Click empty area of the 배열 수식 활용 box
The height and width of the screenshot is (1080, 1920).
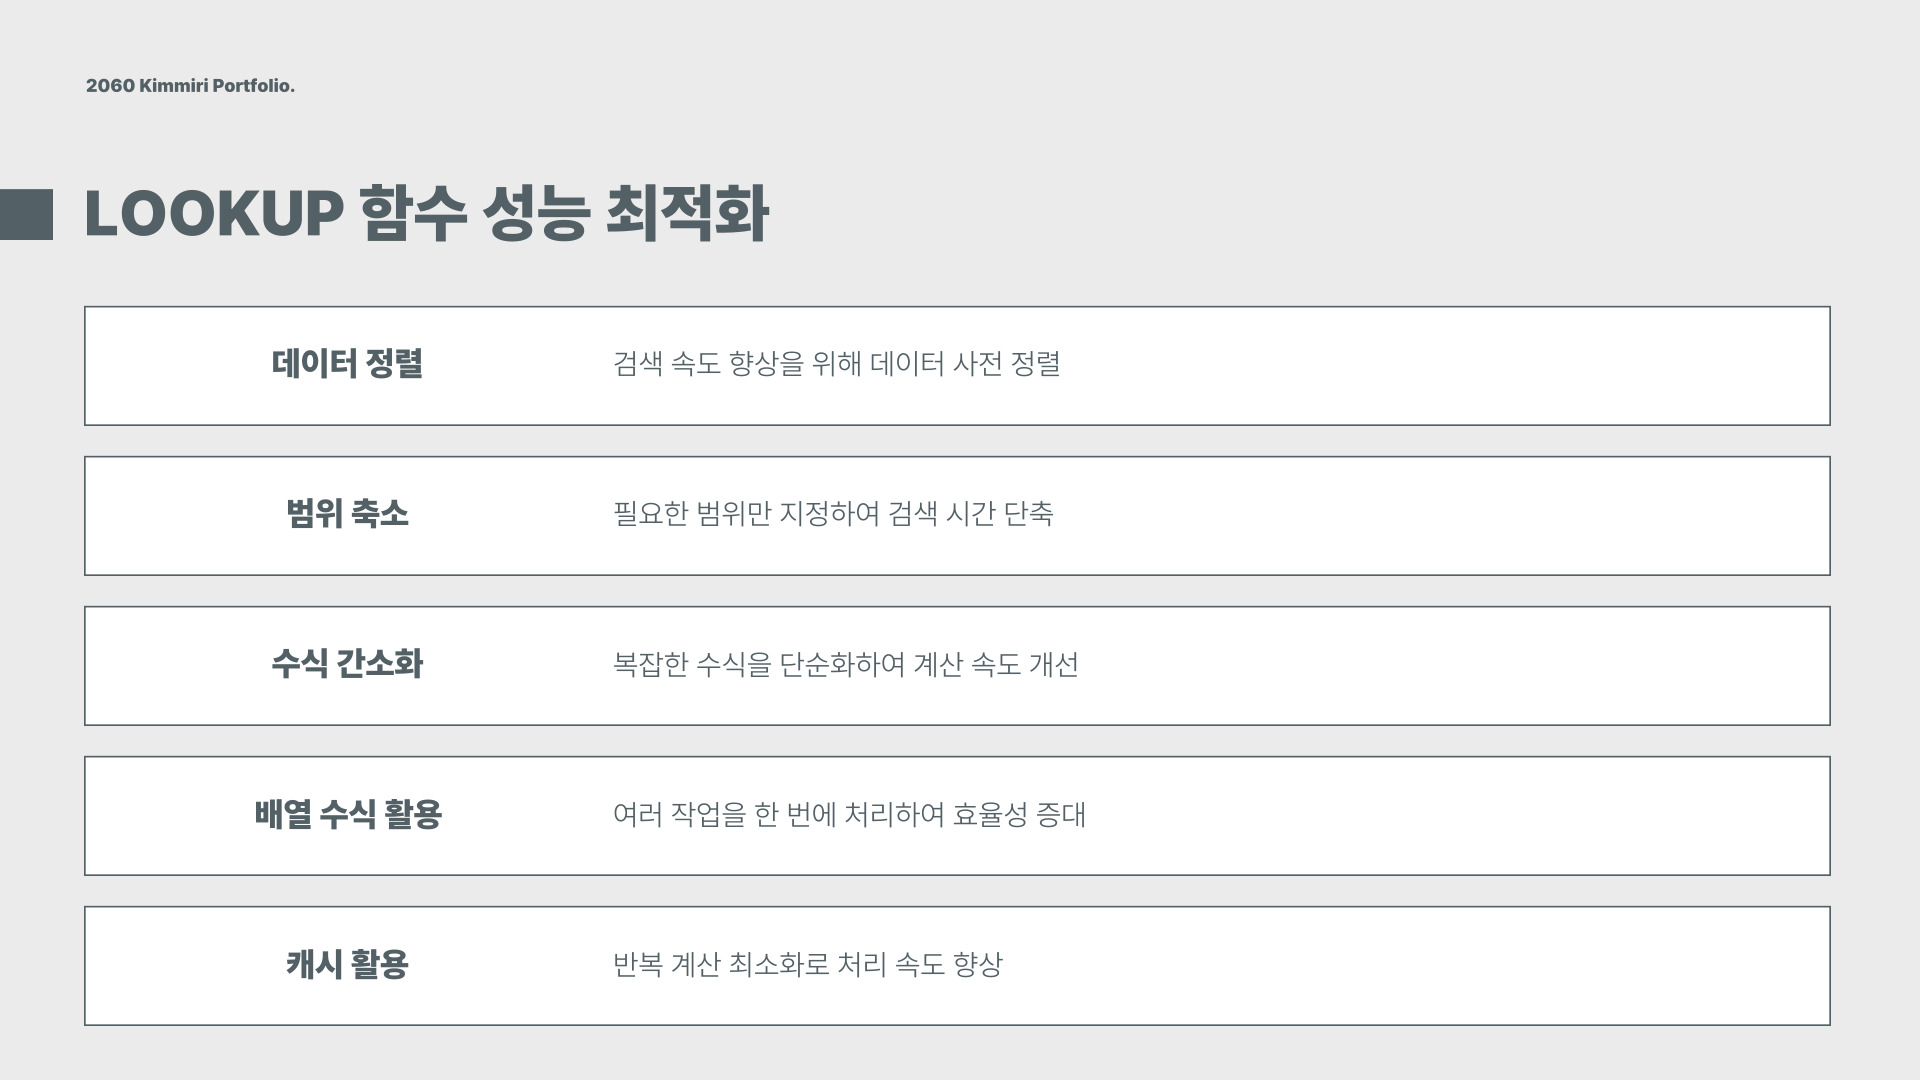(1450, 816)
